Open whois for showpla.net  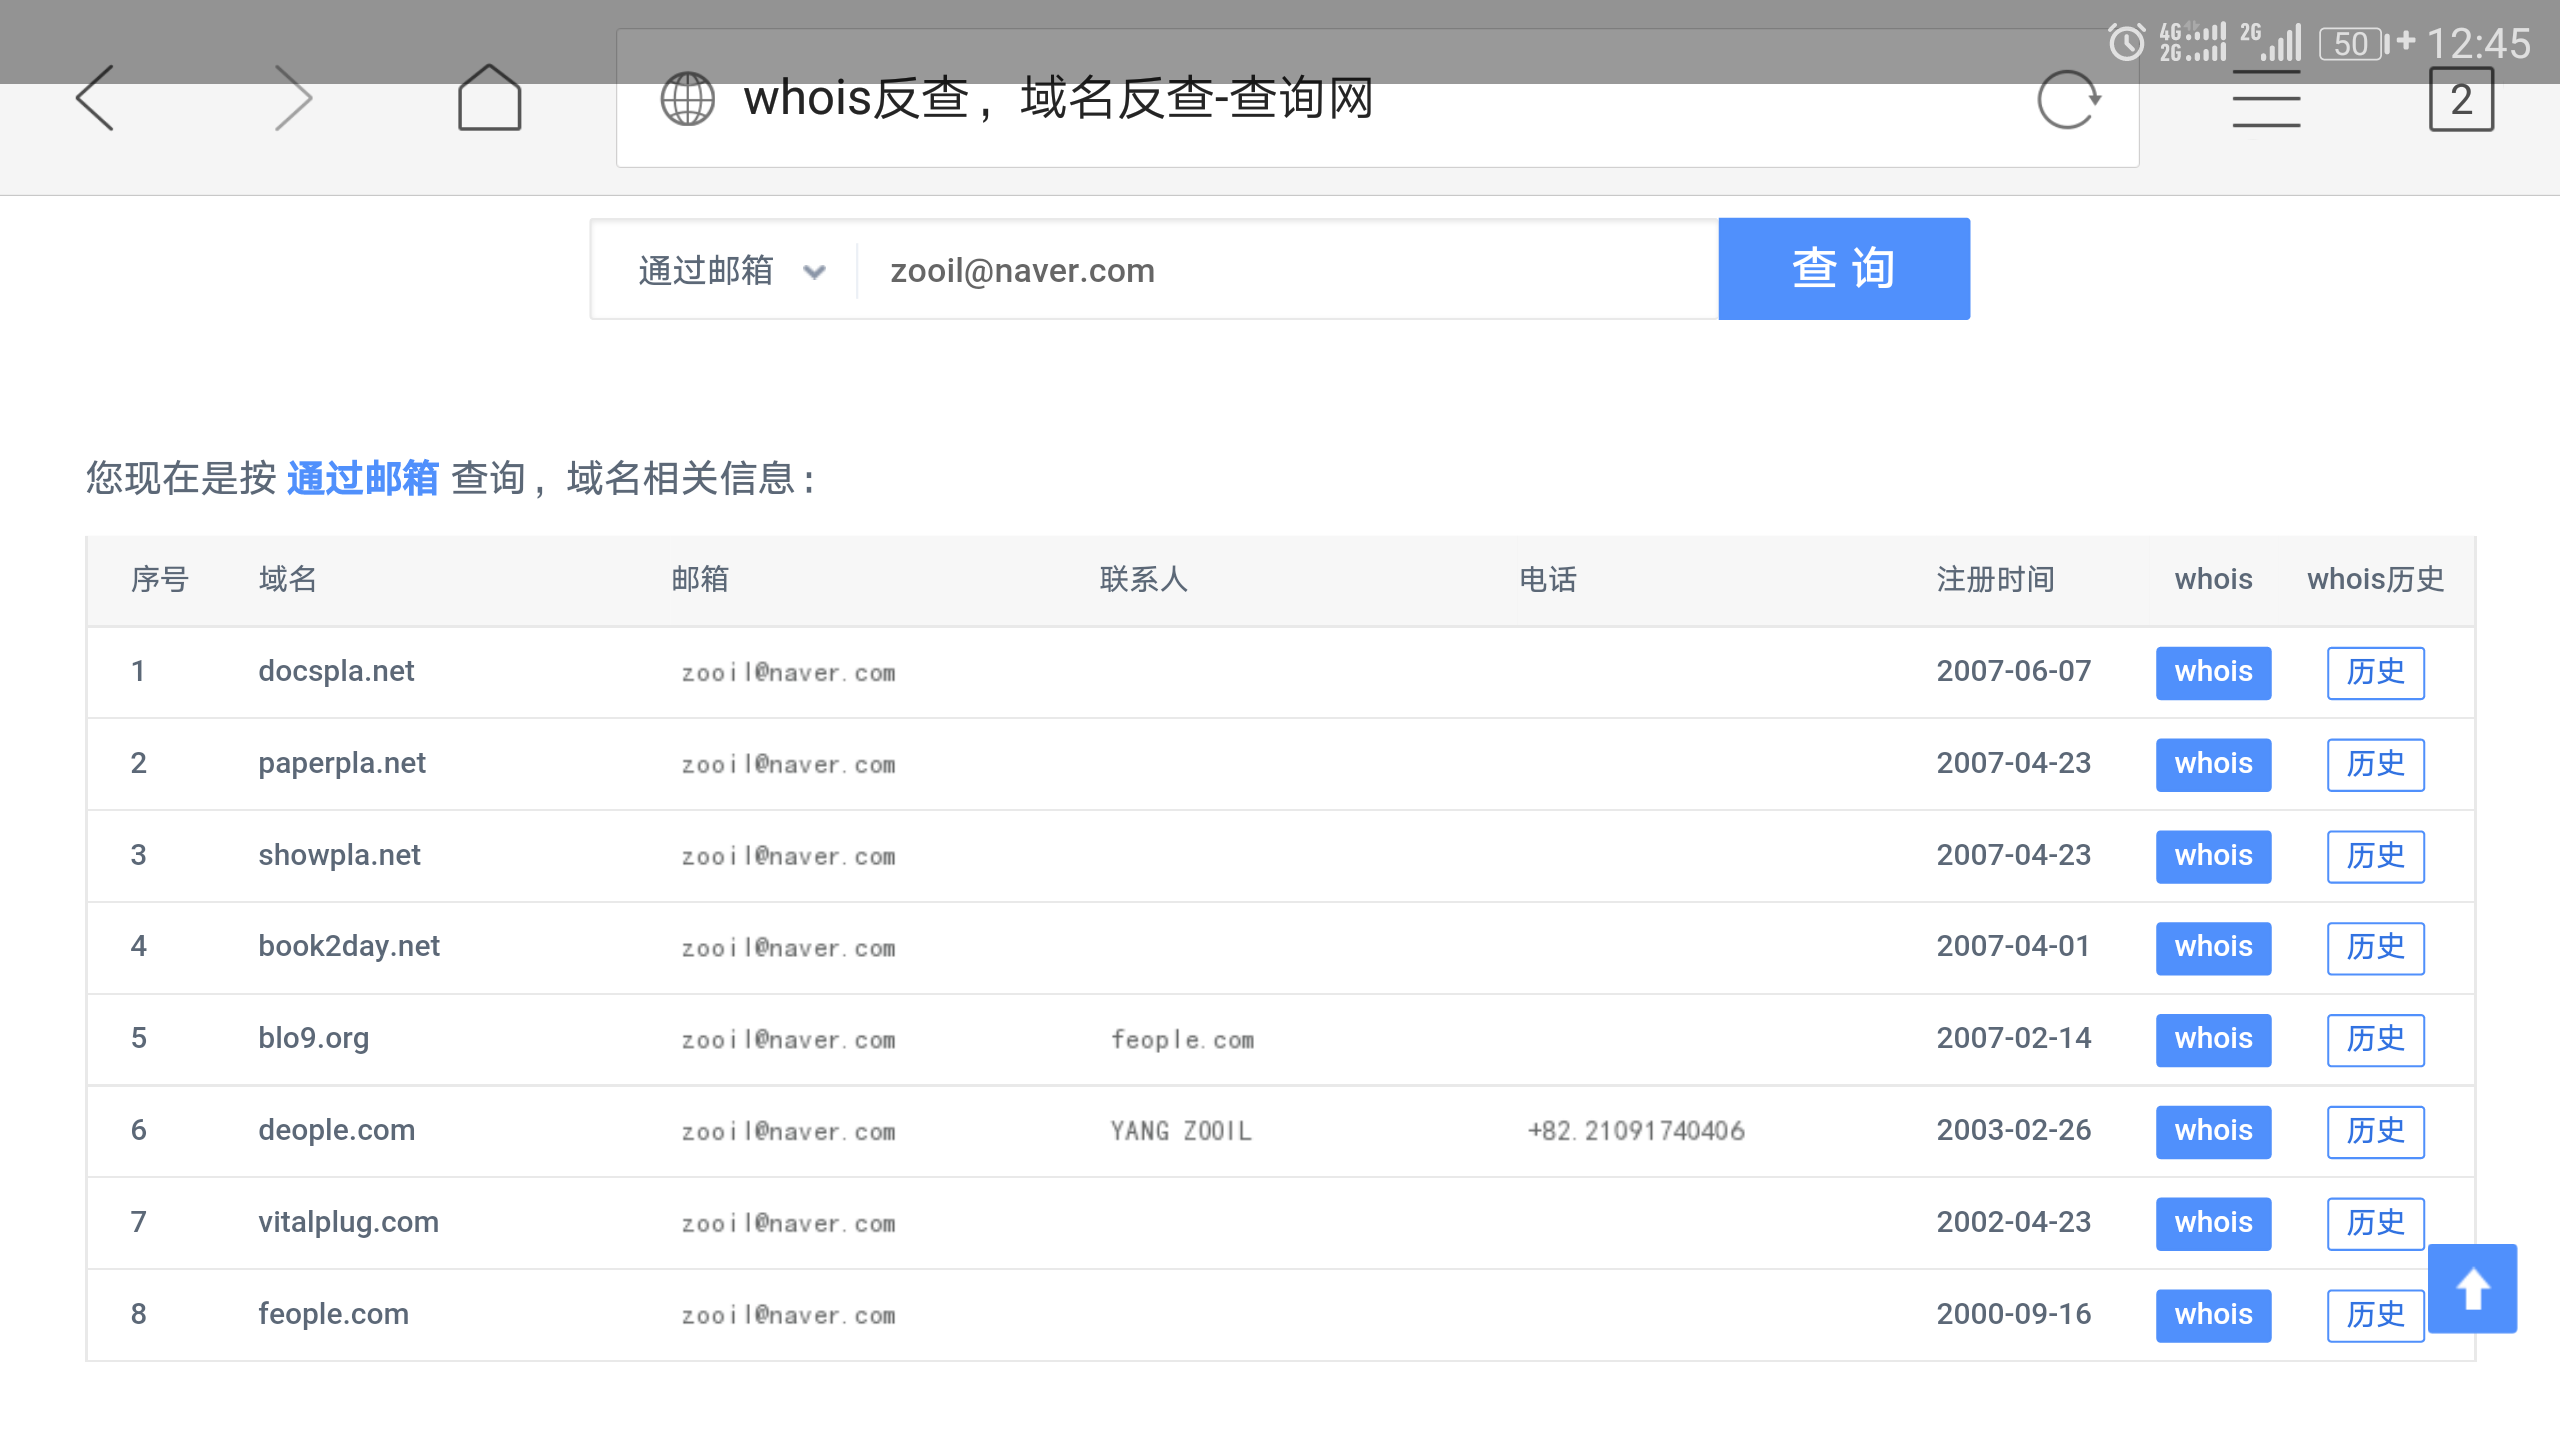[2213, 856]
